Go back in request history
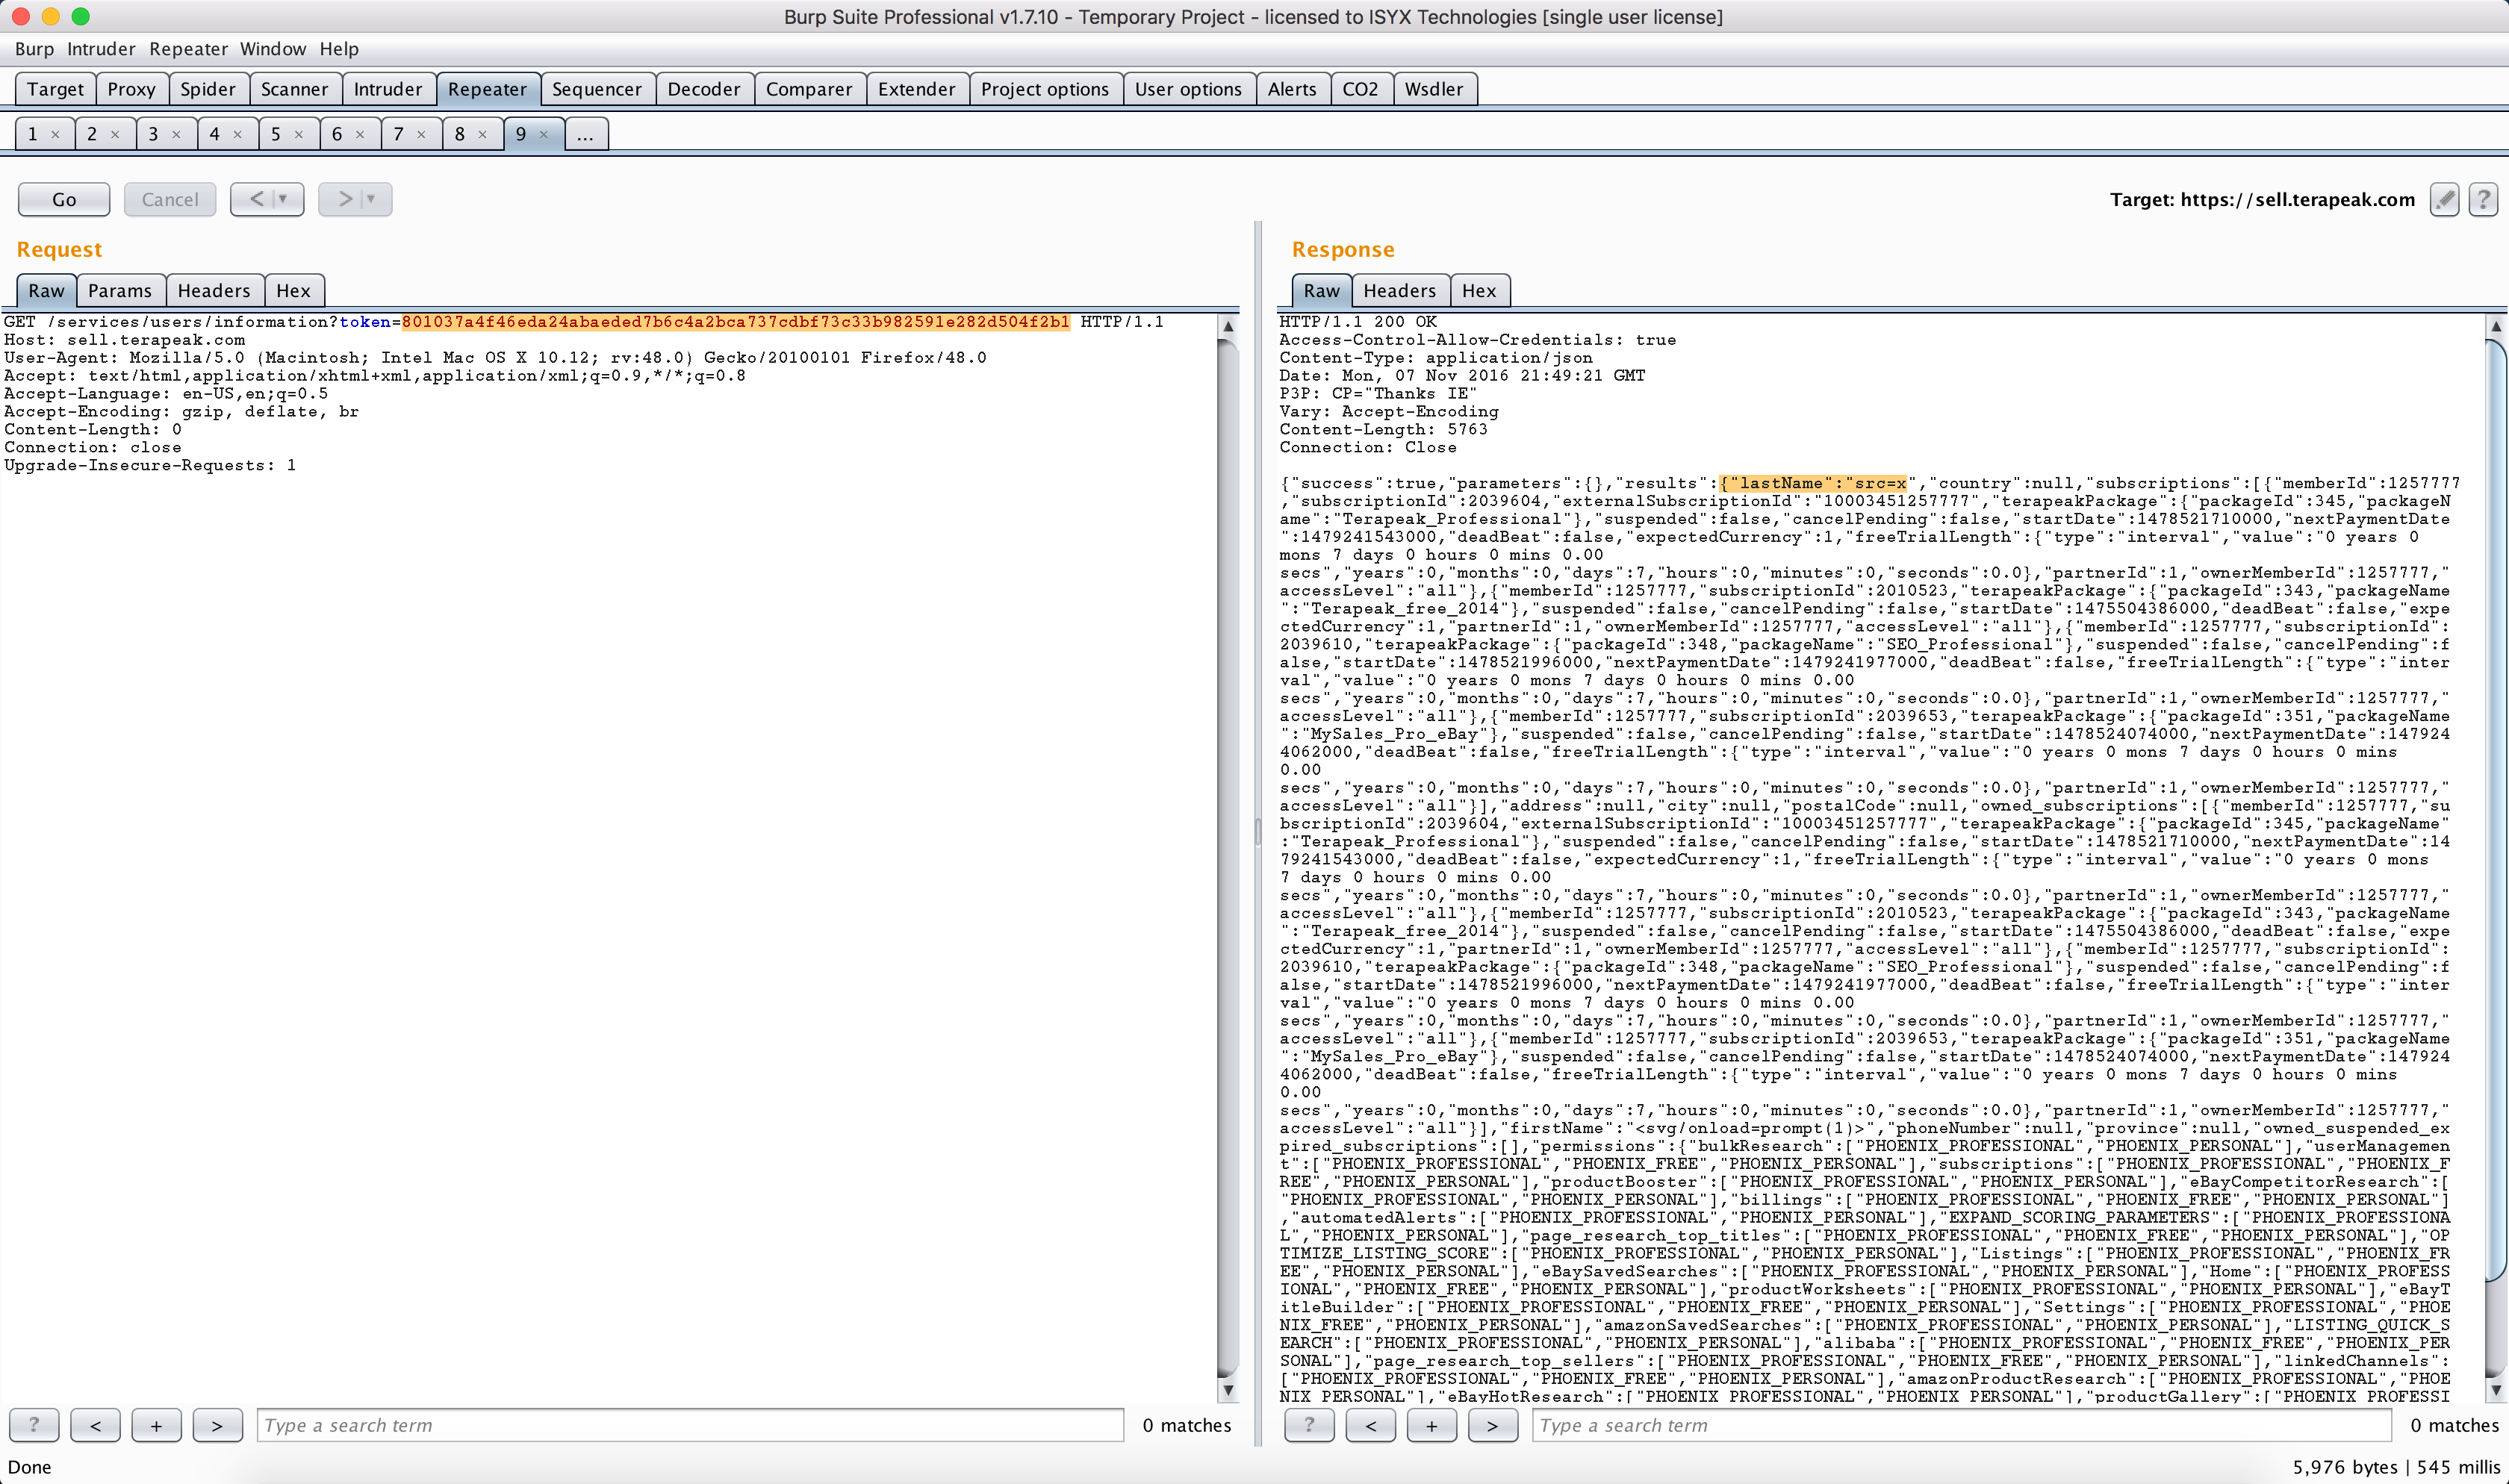The height and width of the screenshot is (1484, 2509). click(256, 199)
